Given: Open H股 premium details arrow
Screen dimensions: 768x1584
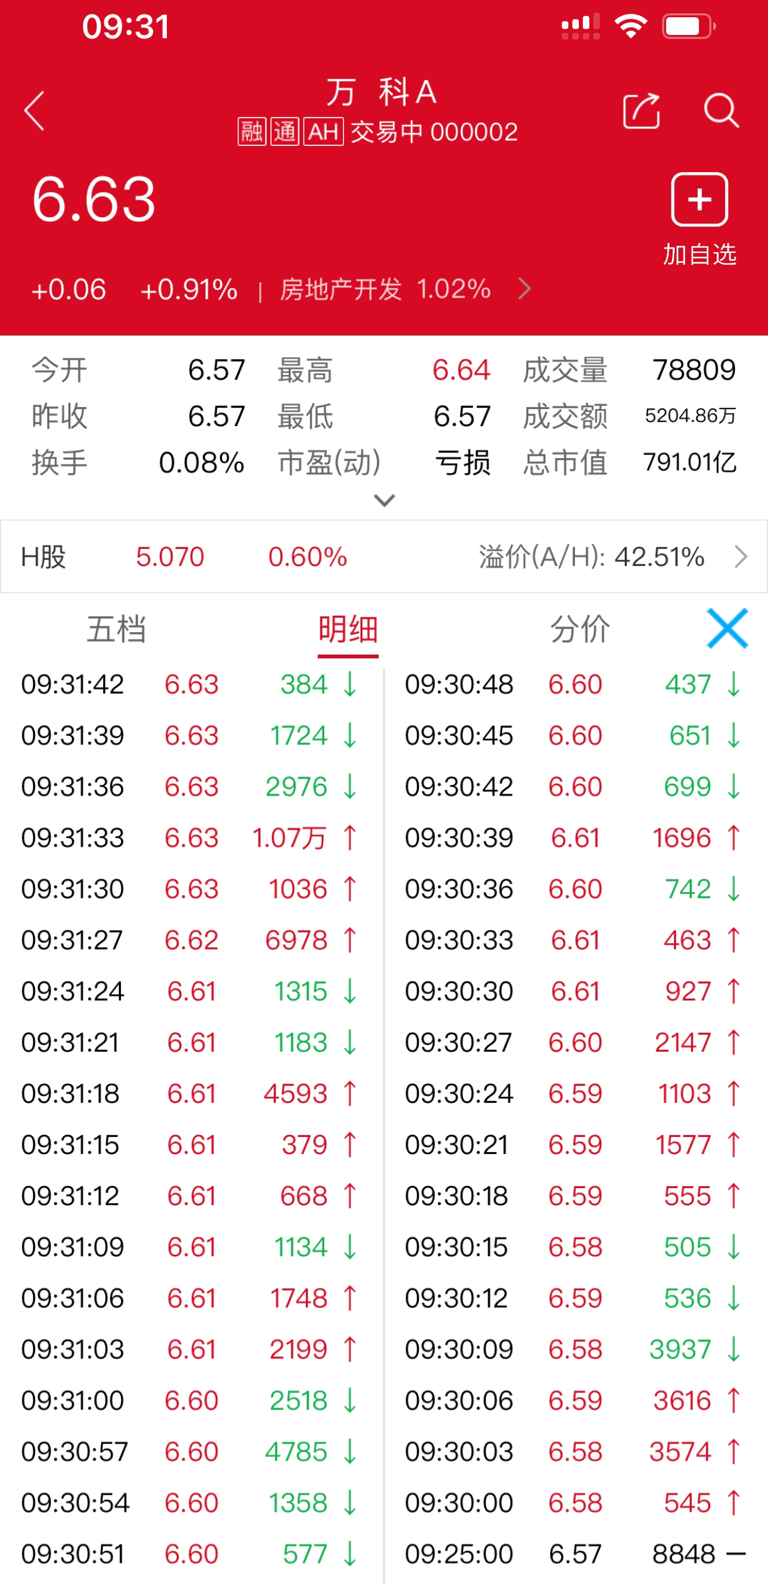Looking at the screenshot, I should (x=741, y=557).
